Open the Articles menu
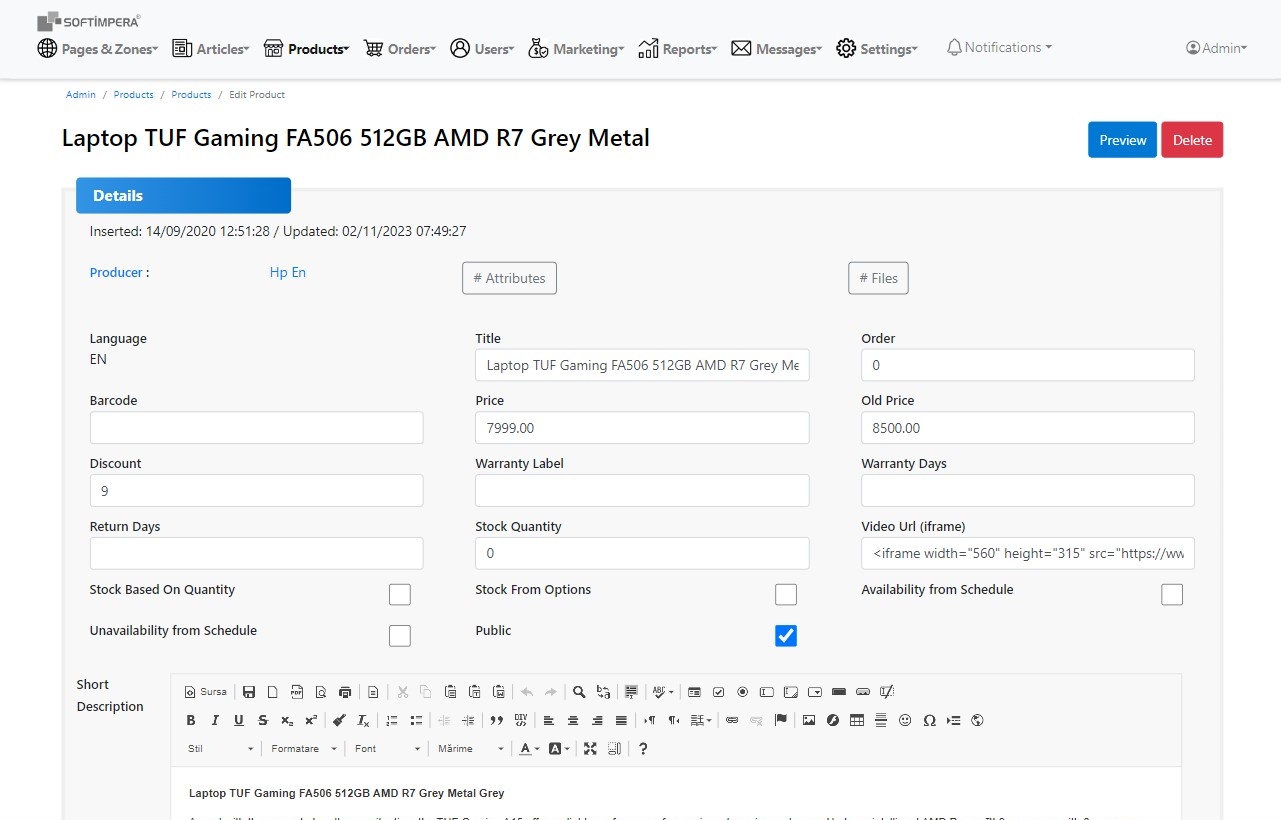The width and height of the screenshot is (1281, 820). point(210,48)
